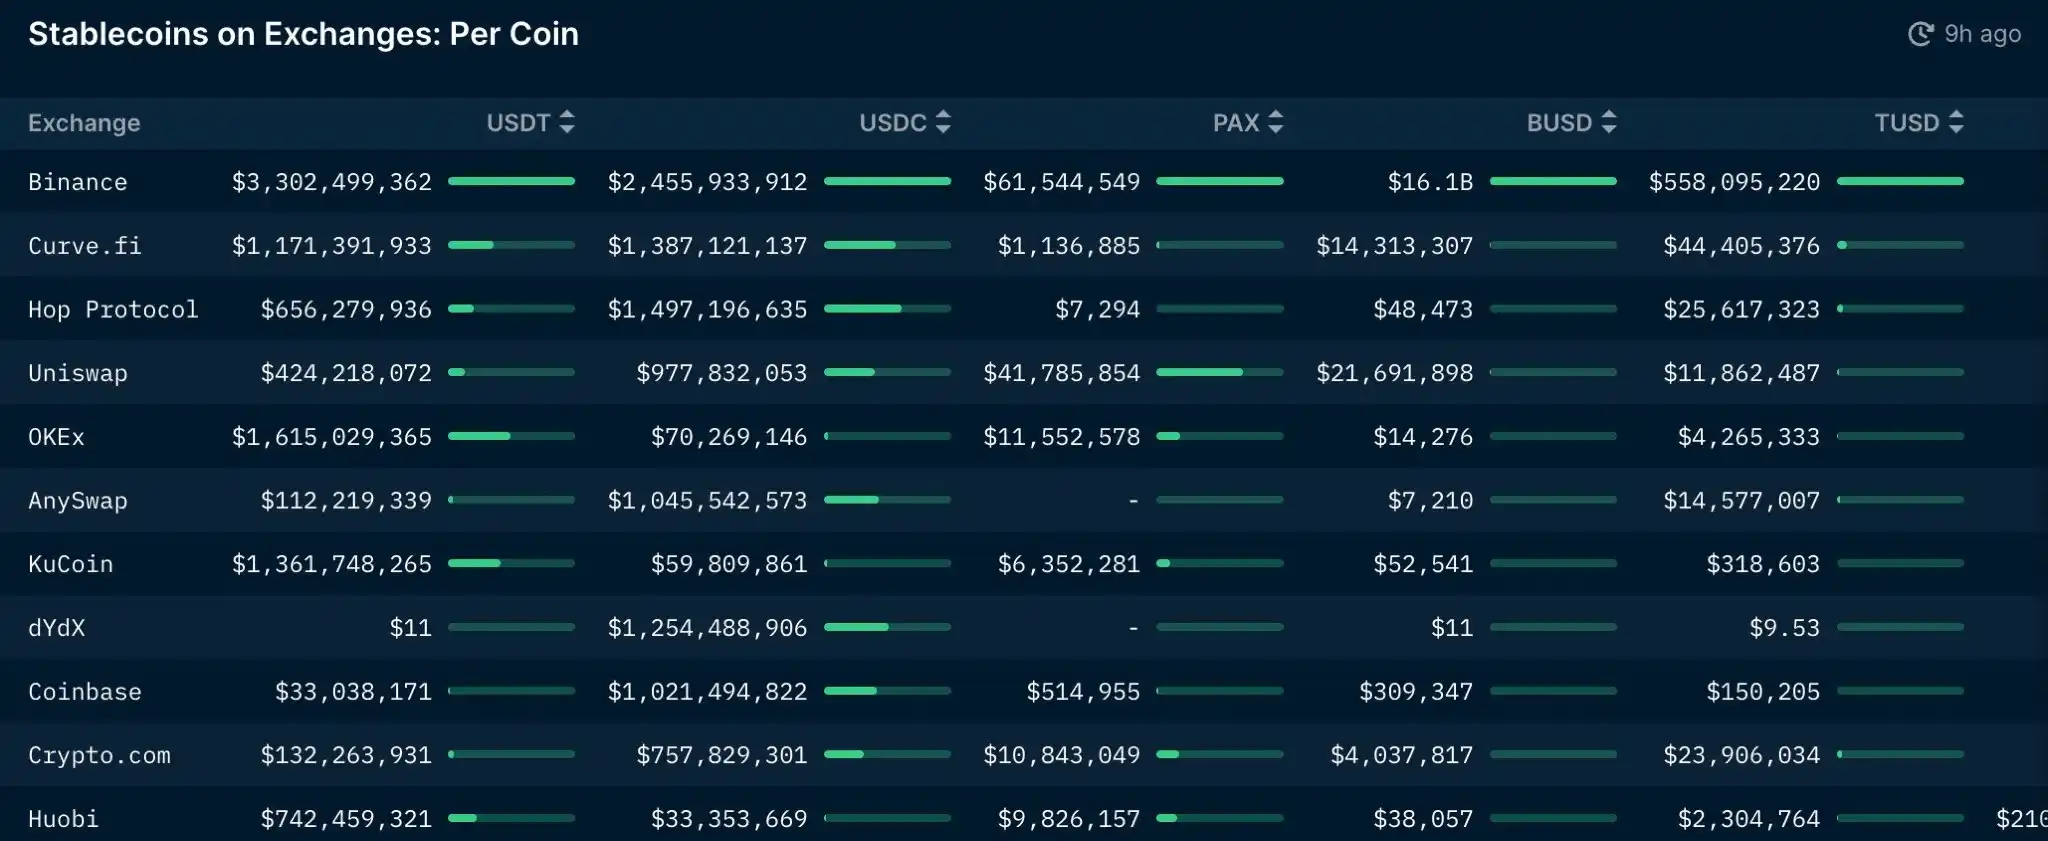The width and height of the screenshot is (2048, 841).
Task: Click the dYdX USDC amount $1,254,488,906
Action: (x=707, y=628)
